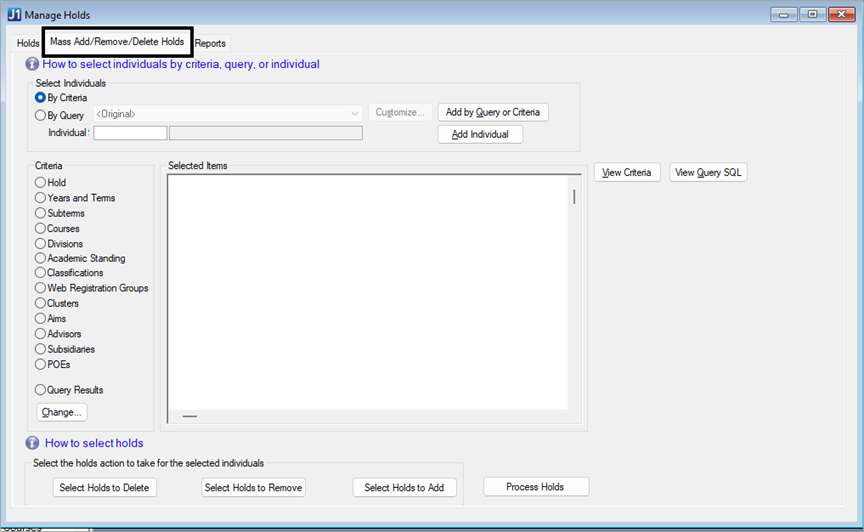The width and height of the screenshot is (864, 532).
Task: Click Selected Items horizontal scrollbar
Action: coord(368,416)
